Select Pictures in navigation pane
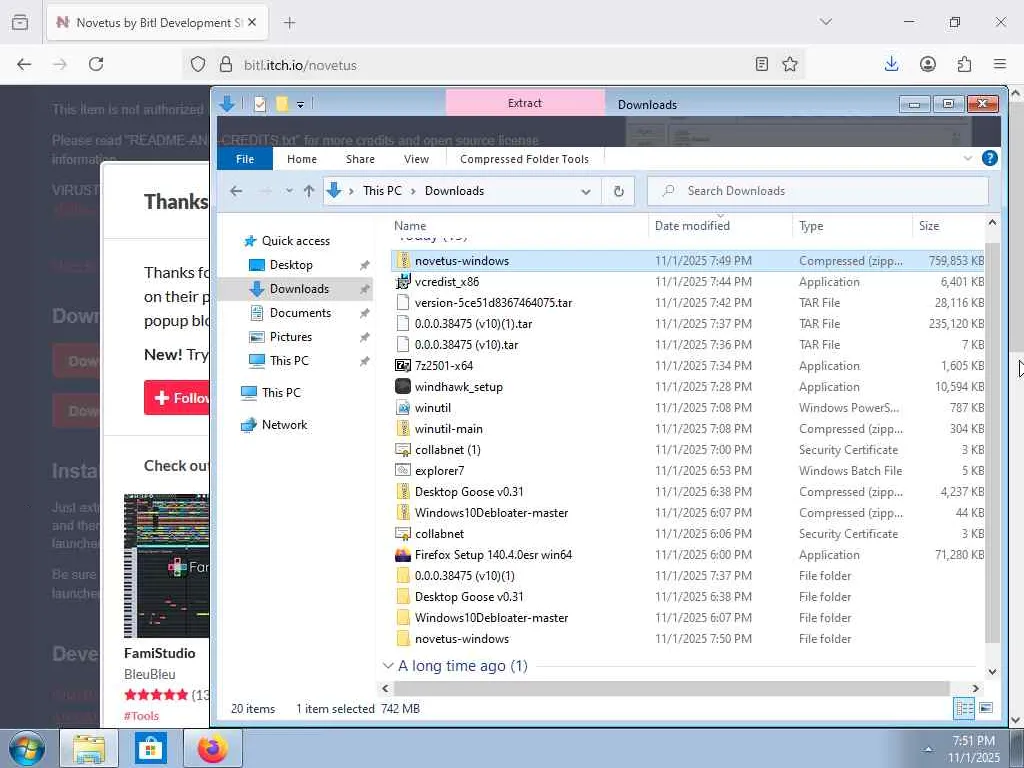The width and height of the screenshot is (1024, 768). [x=291, y=337]
